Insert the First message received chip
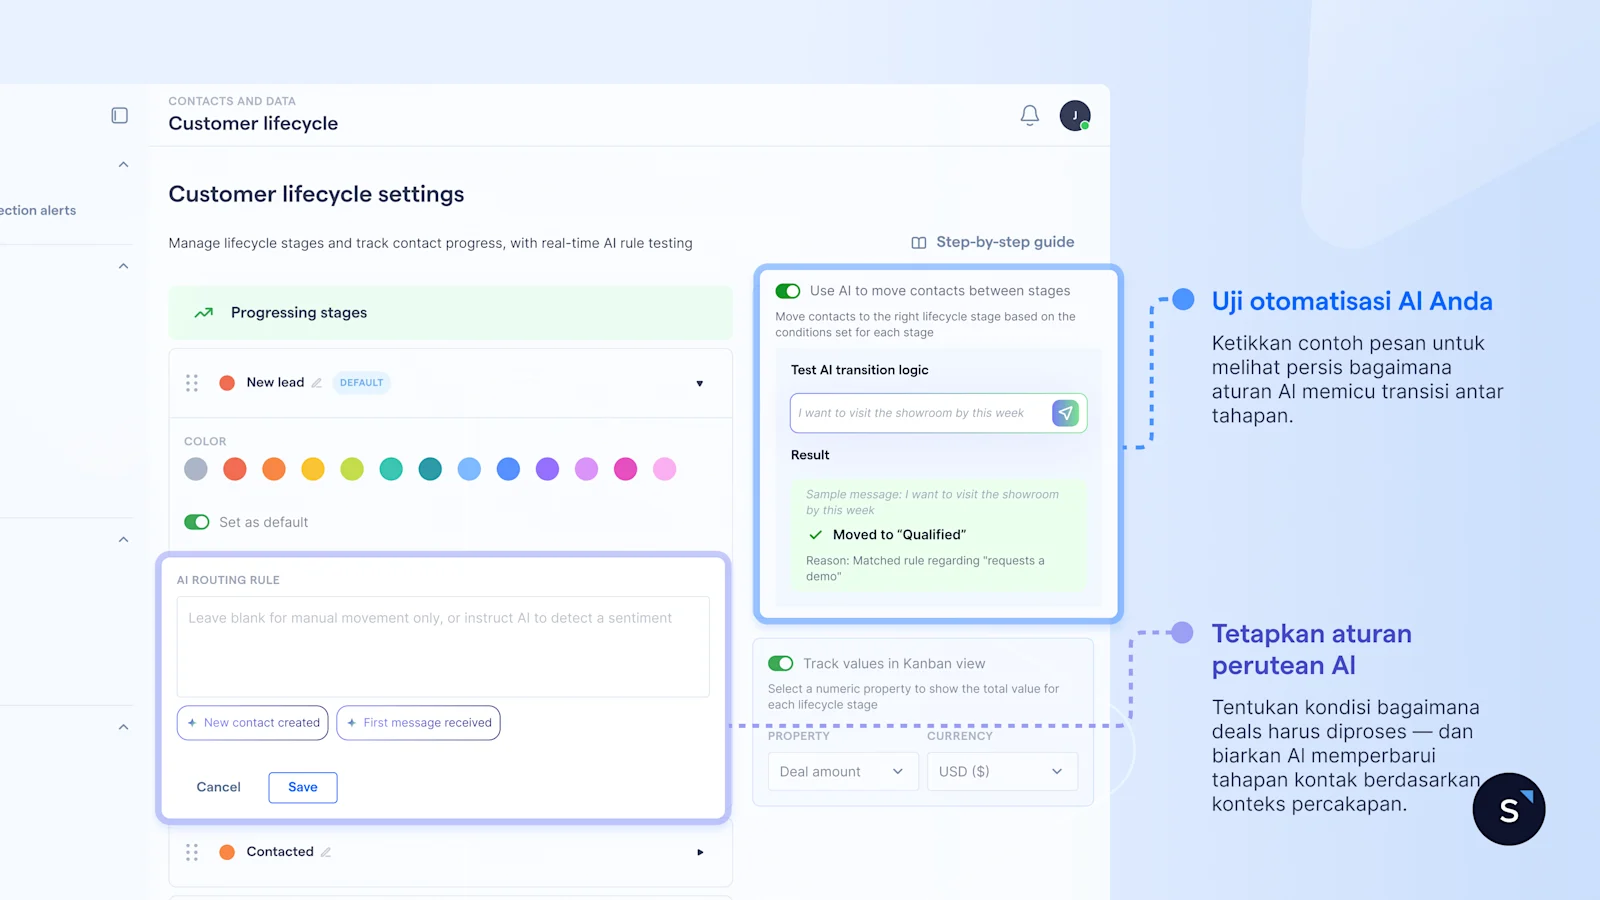 (419, 723)
